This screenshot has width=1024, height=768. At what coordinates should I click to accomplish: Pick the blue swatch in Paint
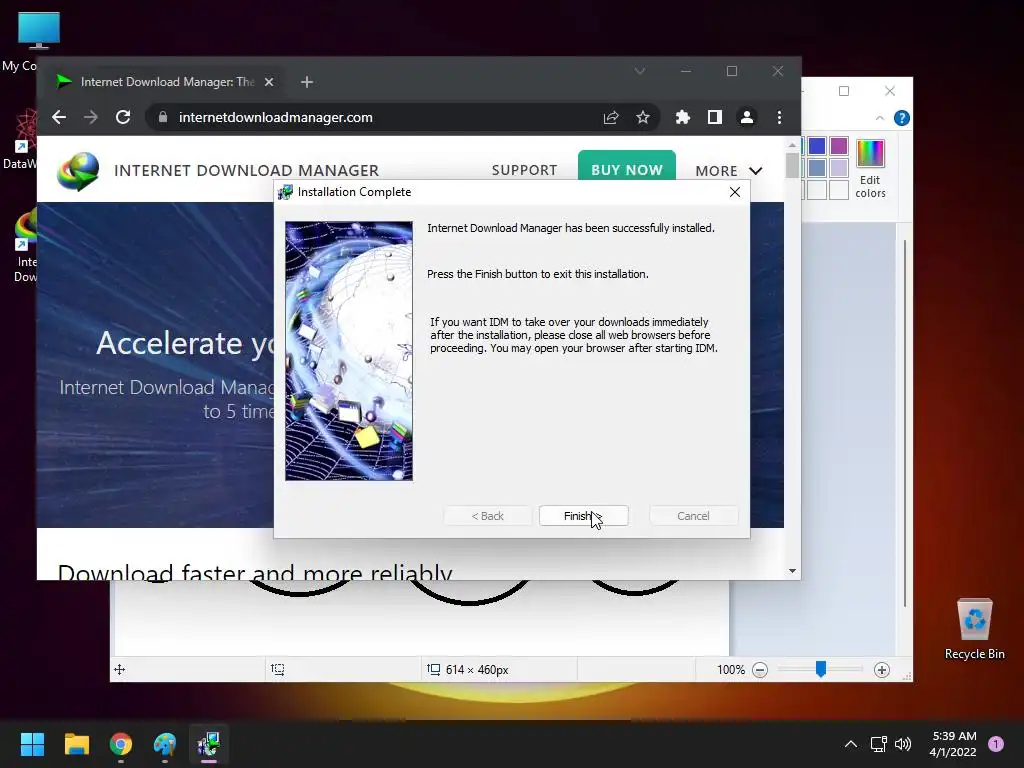point(816,146)
